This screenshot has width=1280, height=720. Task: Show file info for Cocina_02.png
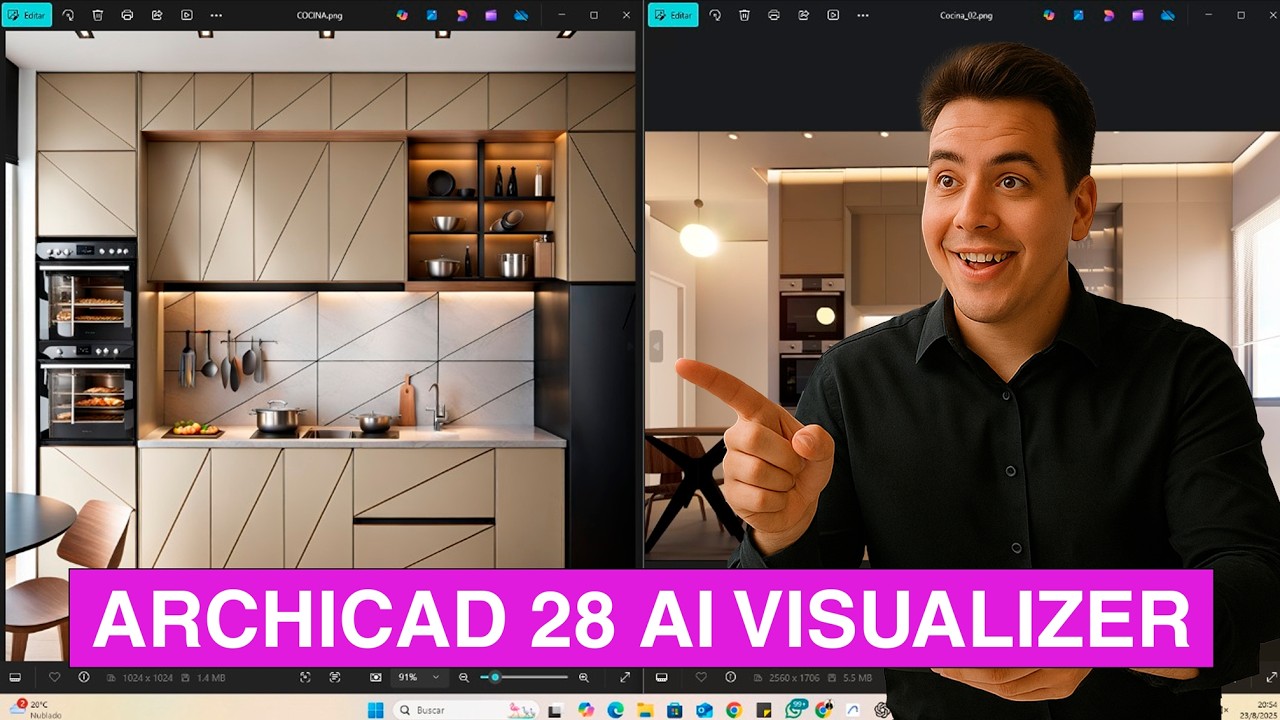(731, 677)
